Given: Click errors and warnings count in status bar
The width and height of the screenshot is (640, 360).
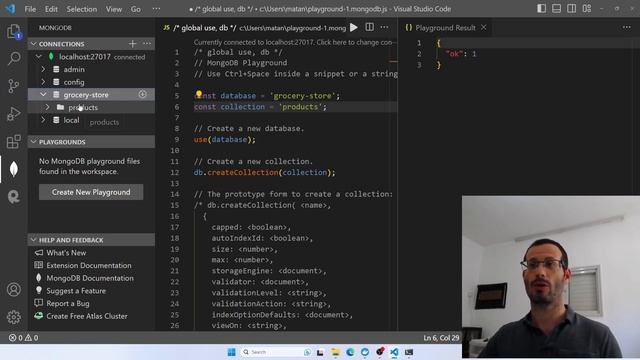Looking at the screenshot, I should tap(24, 338).
